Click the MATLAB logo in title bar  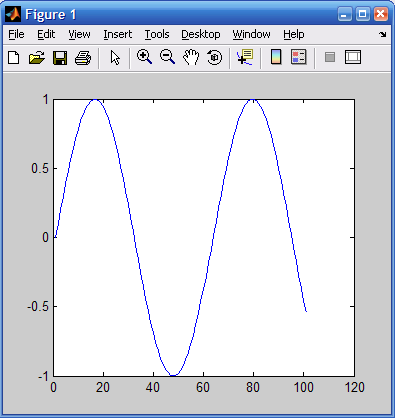point(13,14)
